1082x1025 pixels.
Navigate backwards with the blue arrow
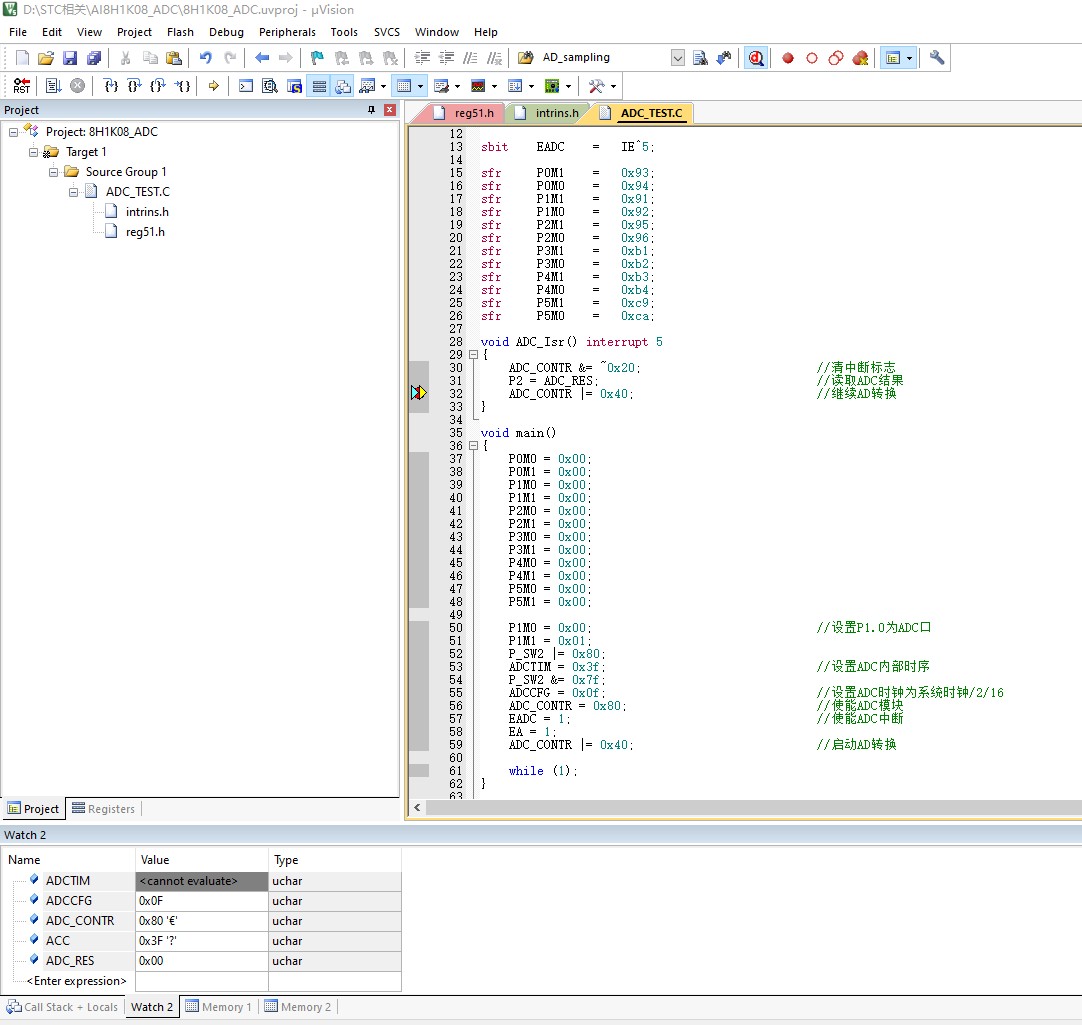[x=262, y=58]
